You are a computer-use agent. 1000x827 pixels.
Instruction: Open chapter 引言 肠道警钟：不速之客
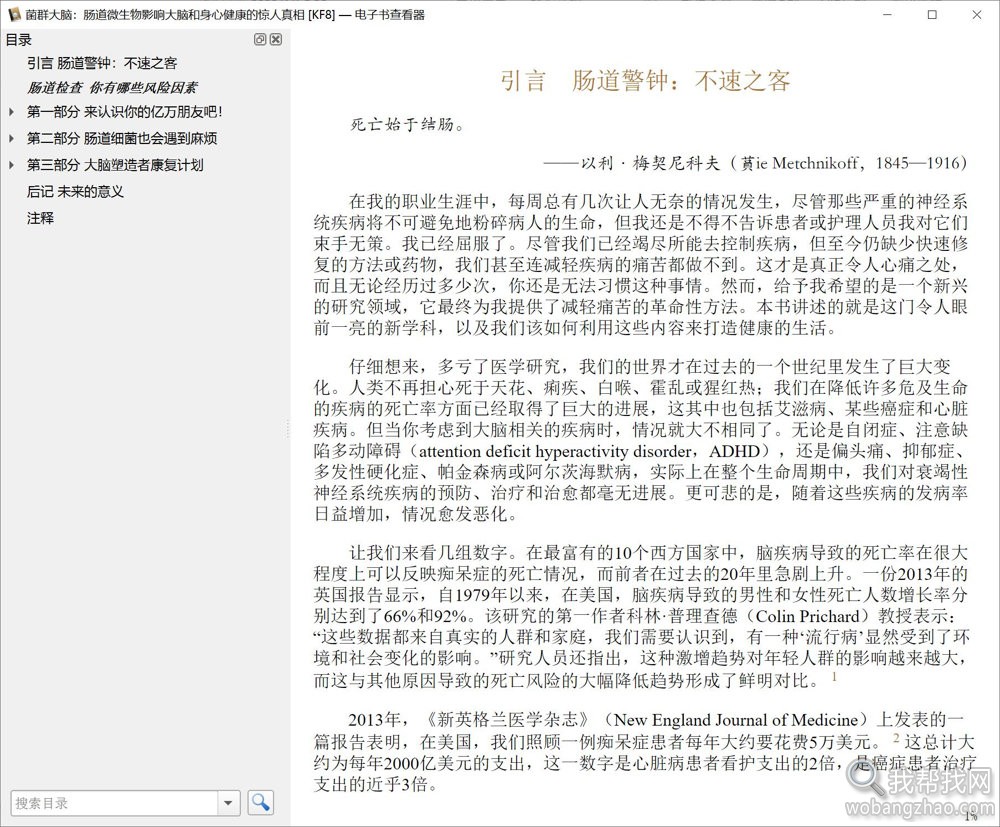tap(102, 63)
